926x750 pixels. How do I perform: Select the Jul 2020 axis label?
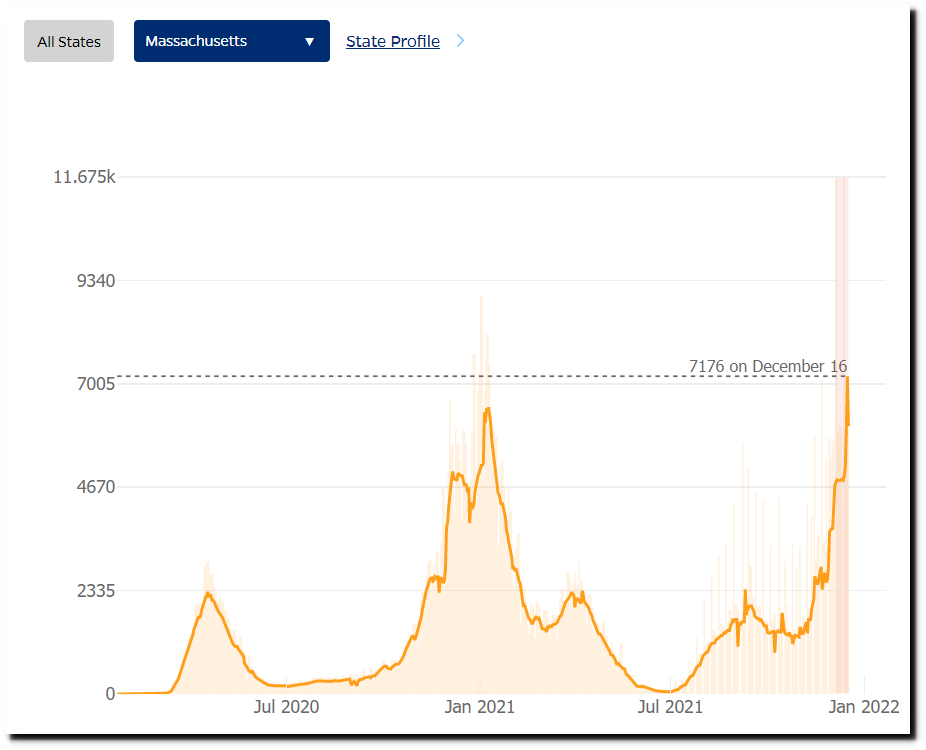(x=286, y=707)
